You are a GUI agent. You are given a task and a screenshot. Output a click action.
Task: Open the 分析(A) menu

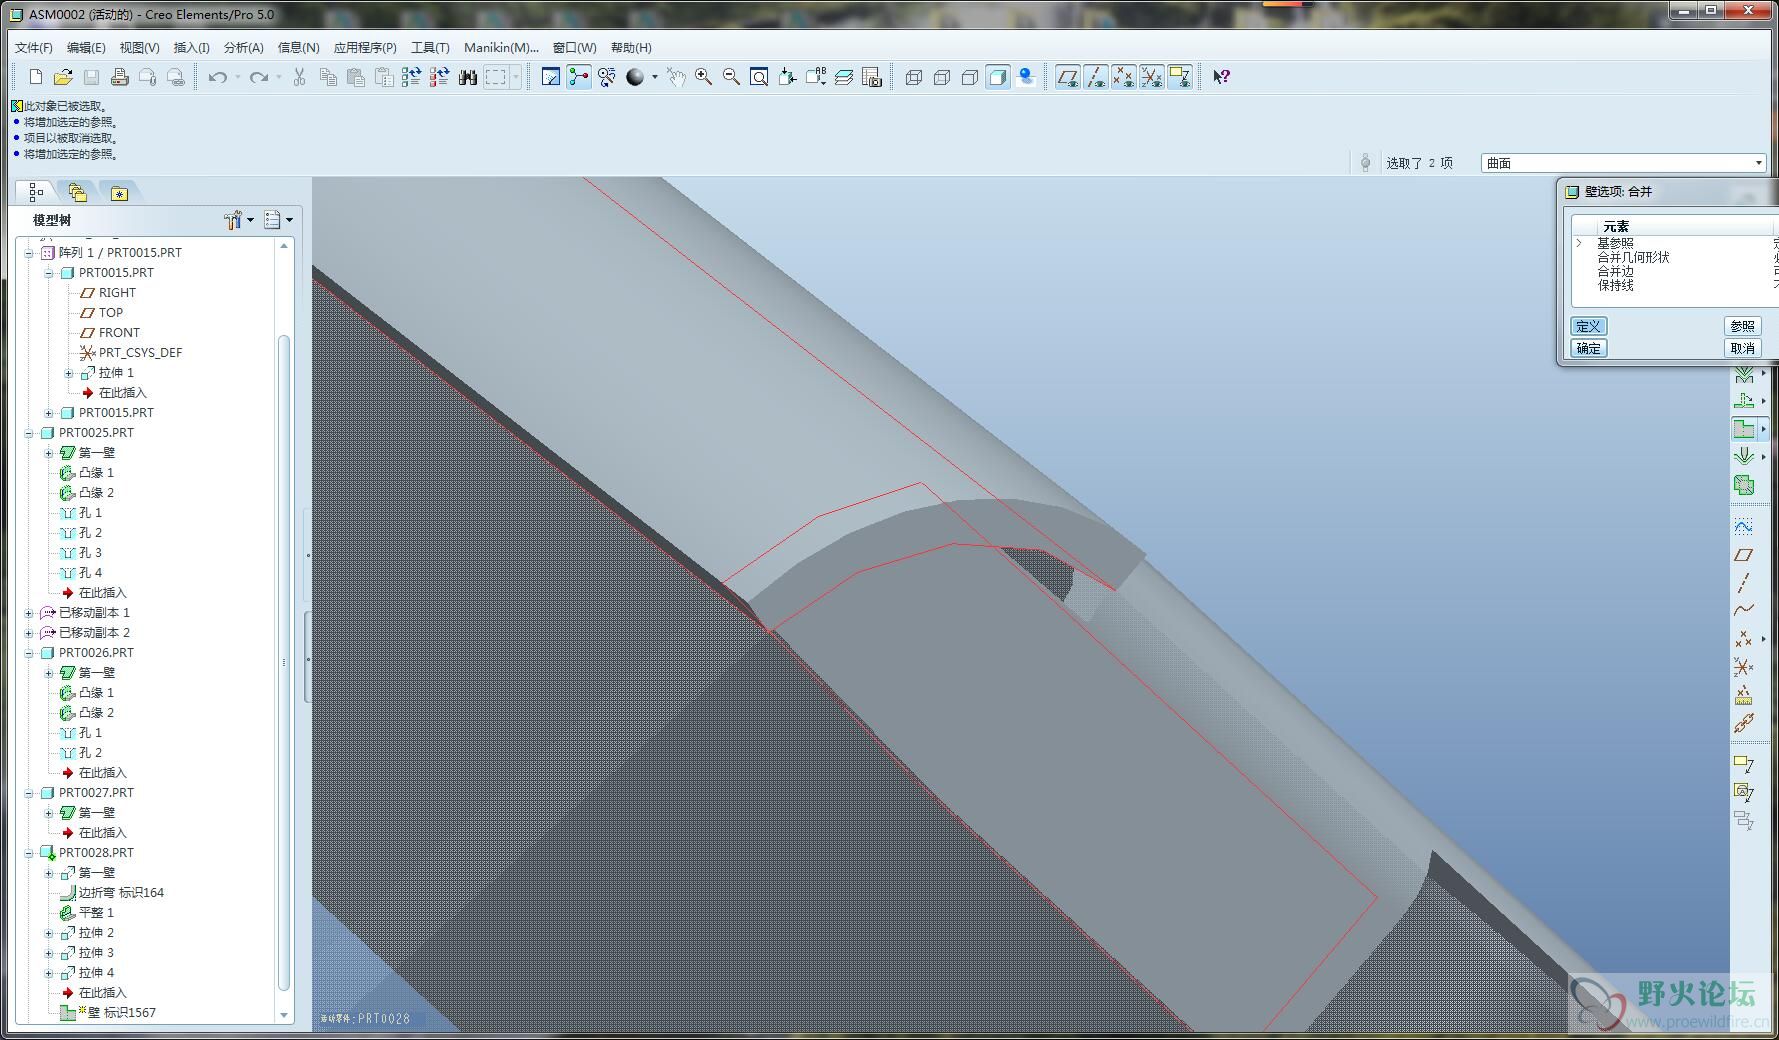pyautogui.click(x=243, y=47)
